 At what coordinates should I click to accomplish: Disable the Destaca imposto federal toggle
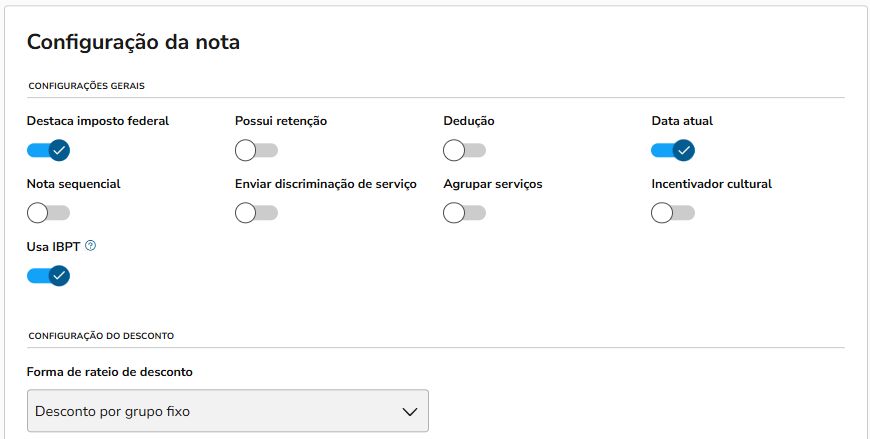coord(48,150)
